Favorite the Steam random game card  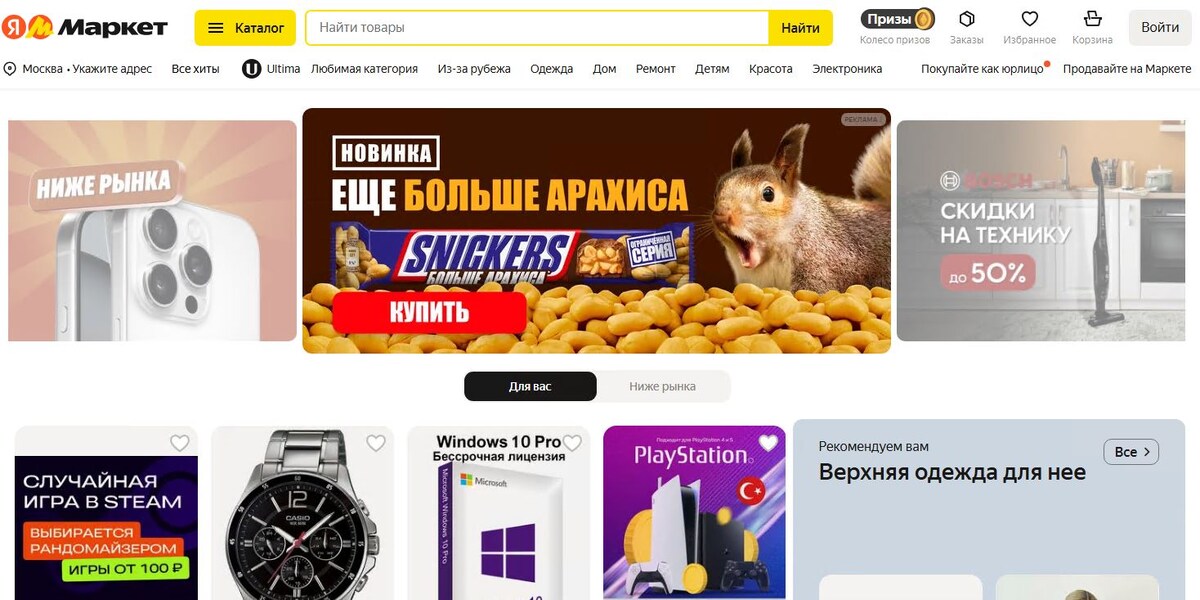point(180,443)
